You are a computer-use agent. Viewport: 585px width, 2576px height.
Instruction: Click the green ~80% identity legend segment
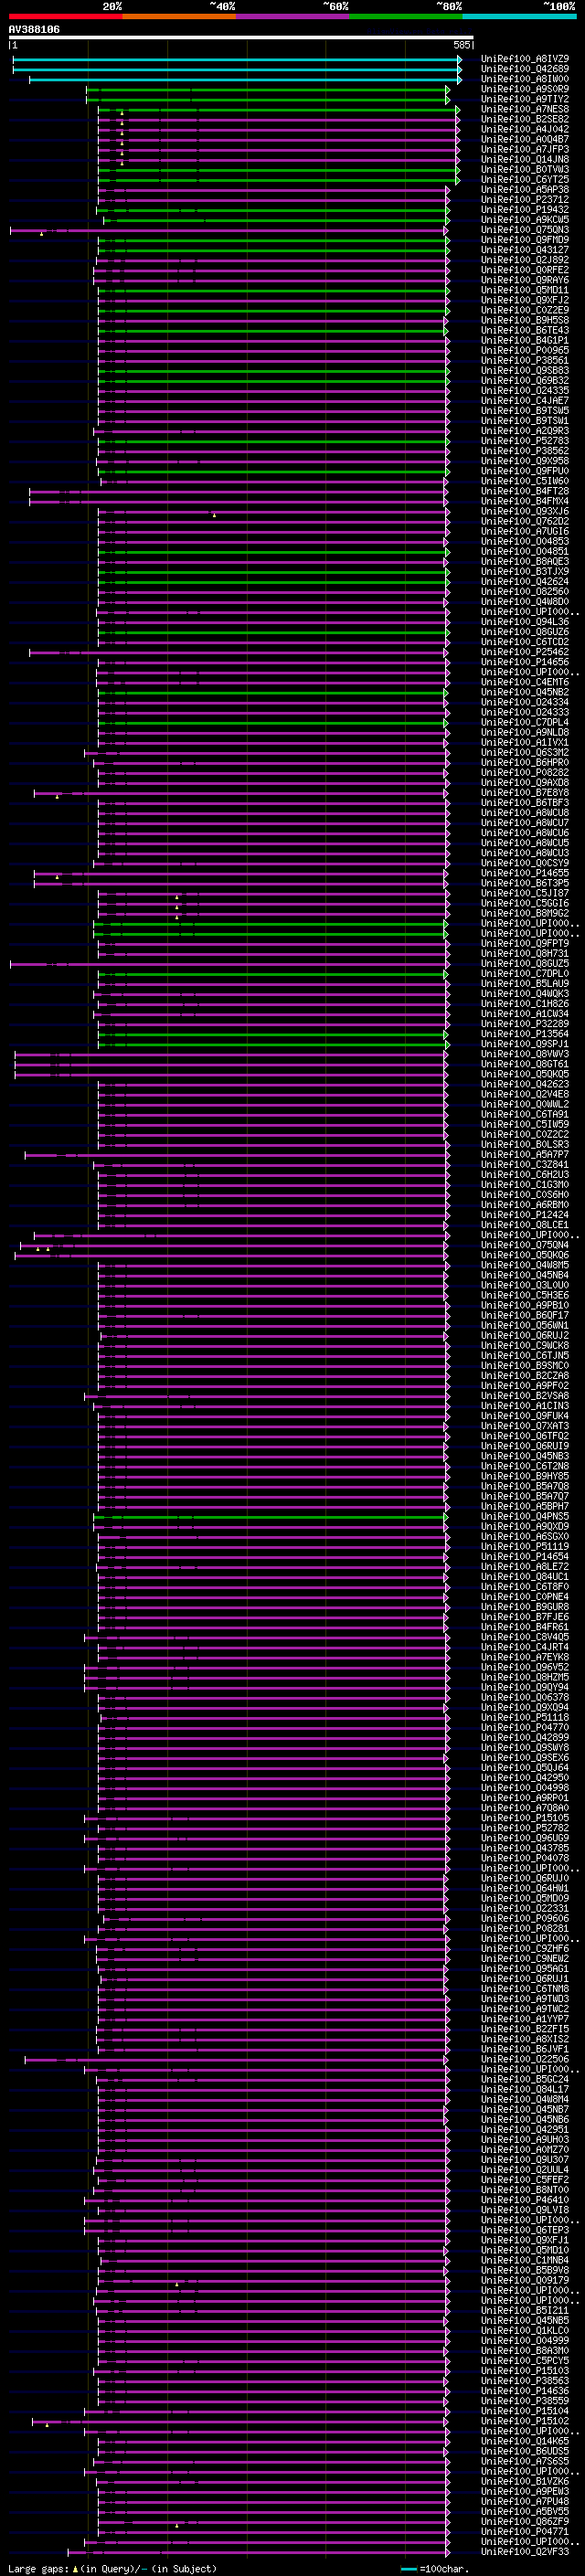pyautogui.click(x=406, y=16)
